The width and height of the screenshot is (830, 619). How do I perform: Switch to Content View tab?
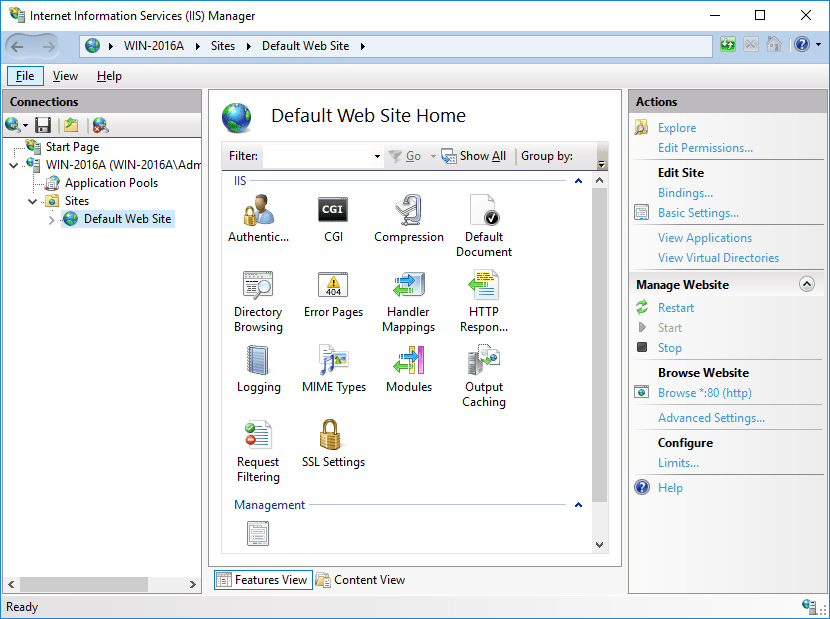click(360, 580)
